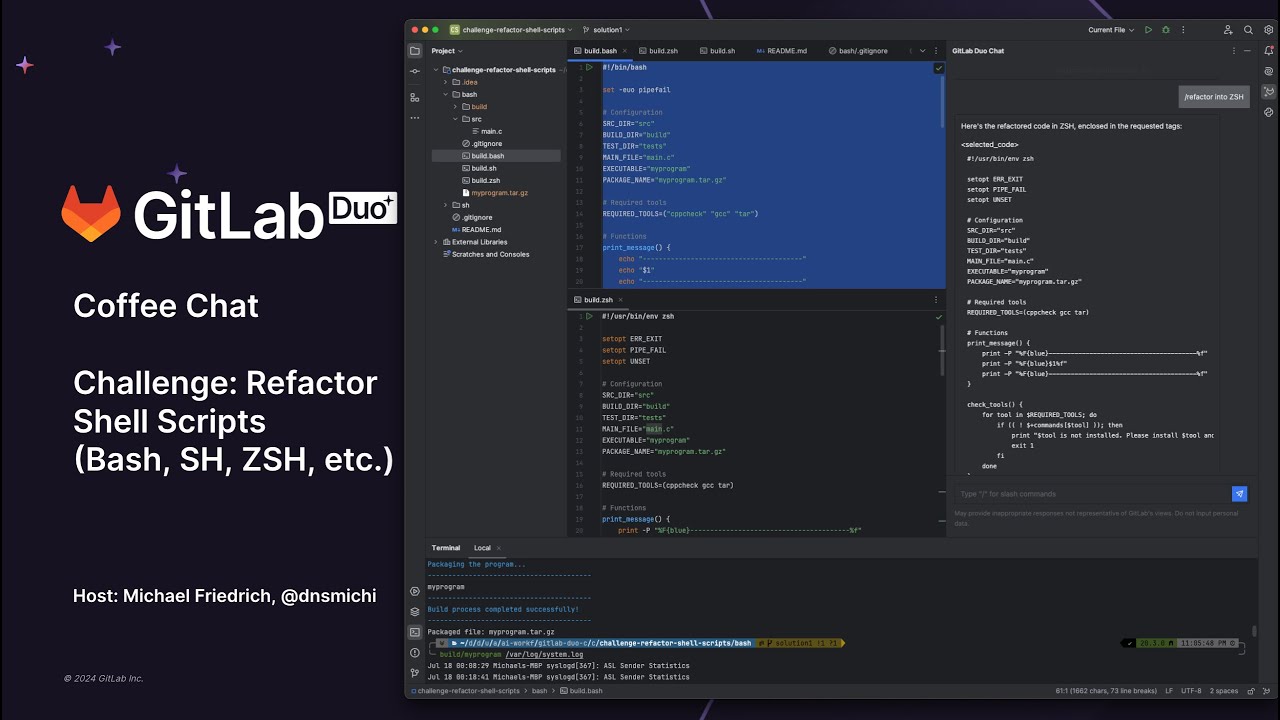Click the chat slash commands input field
The image size is (1280, 720).
click(x=1093, y=494)
